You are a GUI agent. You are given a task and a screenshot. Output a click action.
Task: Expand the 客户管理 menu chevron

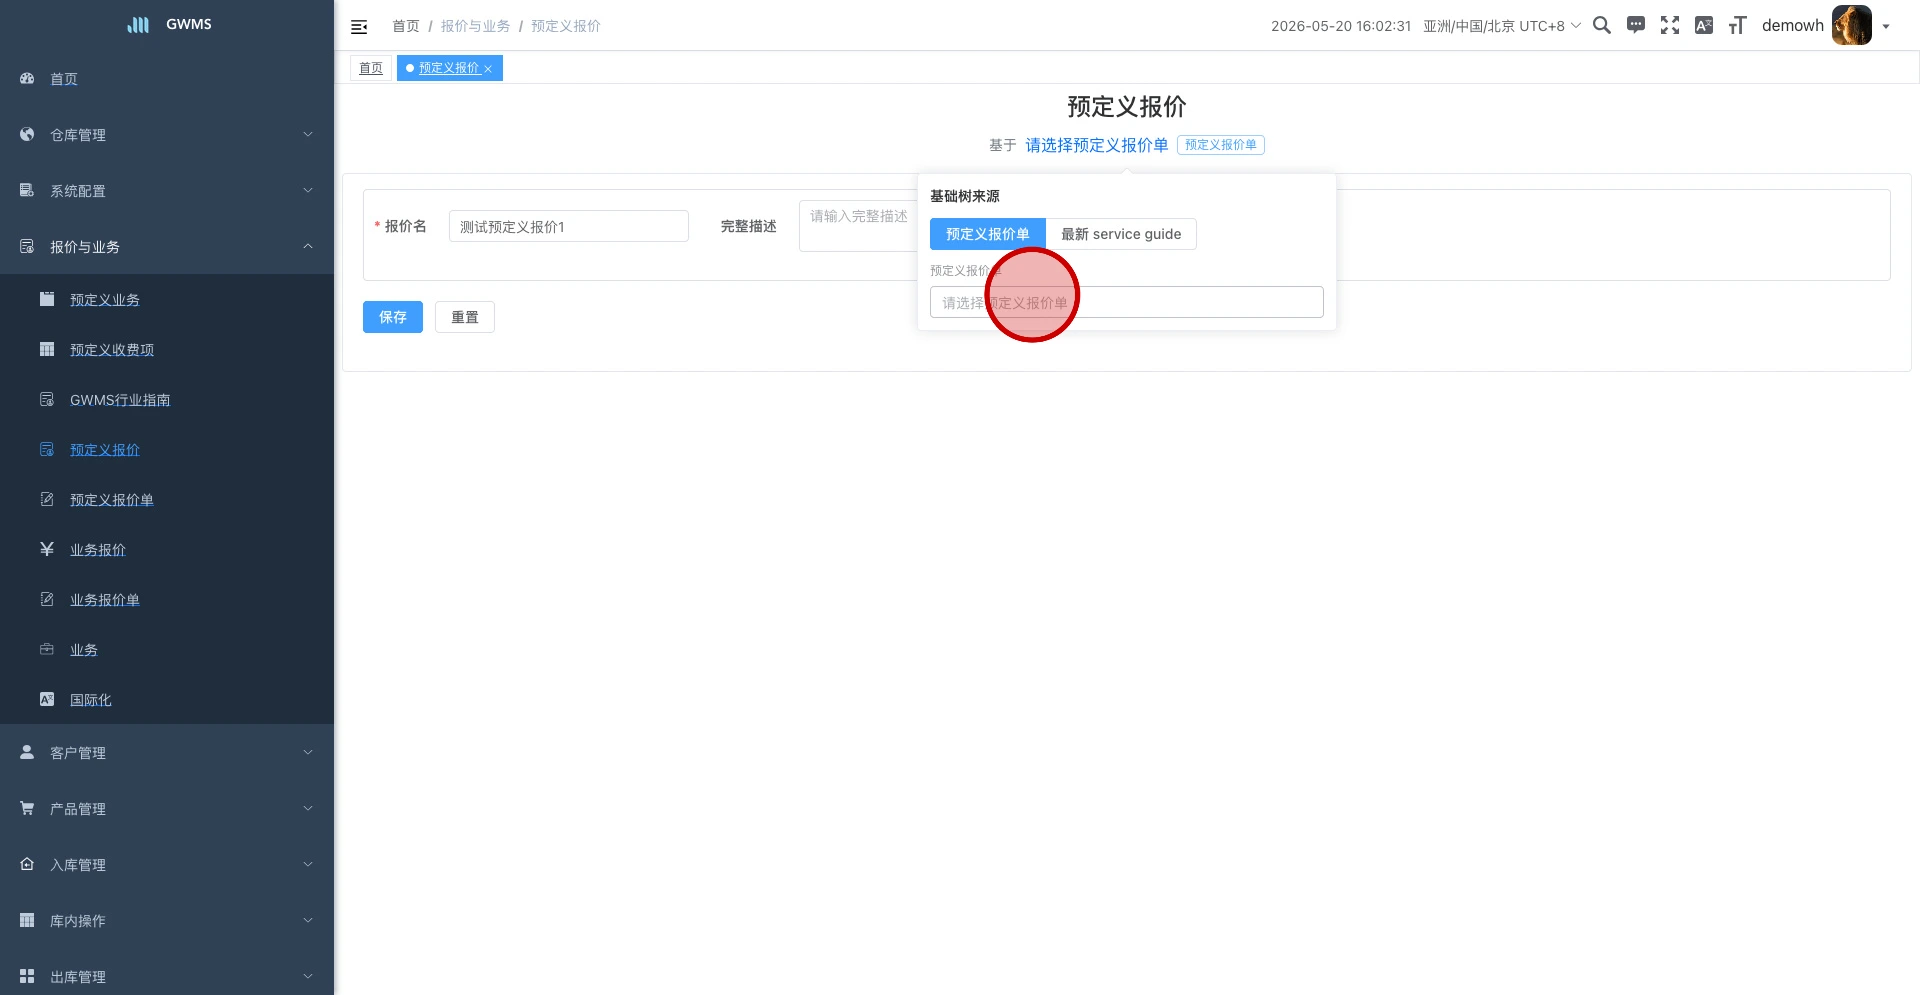click(308, 752)
